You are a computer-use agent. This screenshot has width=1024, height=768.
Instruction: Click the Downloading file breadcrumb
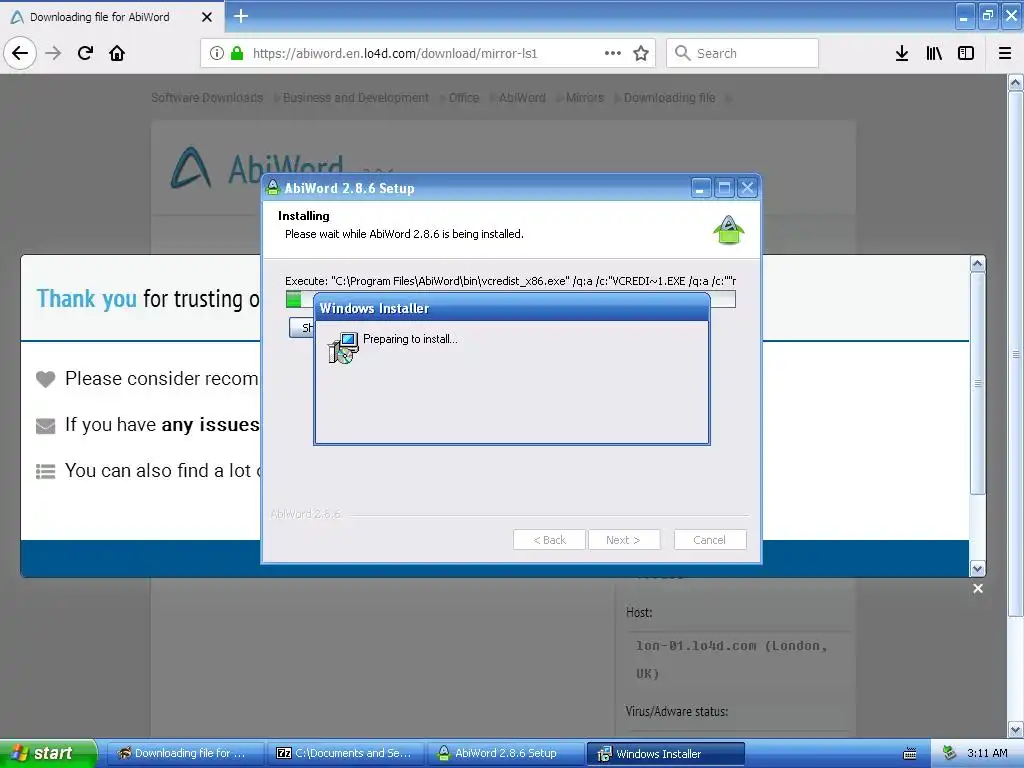click(669, 97)
